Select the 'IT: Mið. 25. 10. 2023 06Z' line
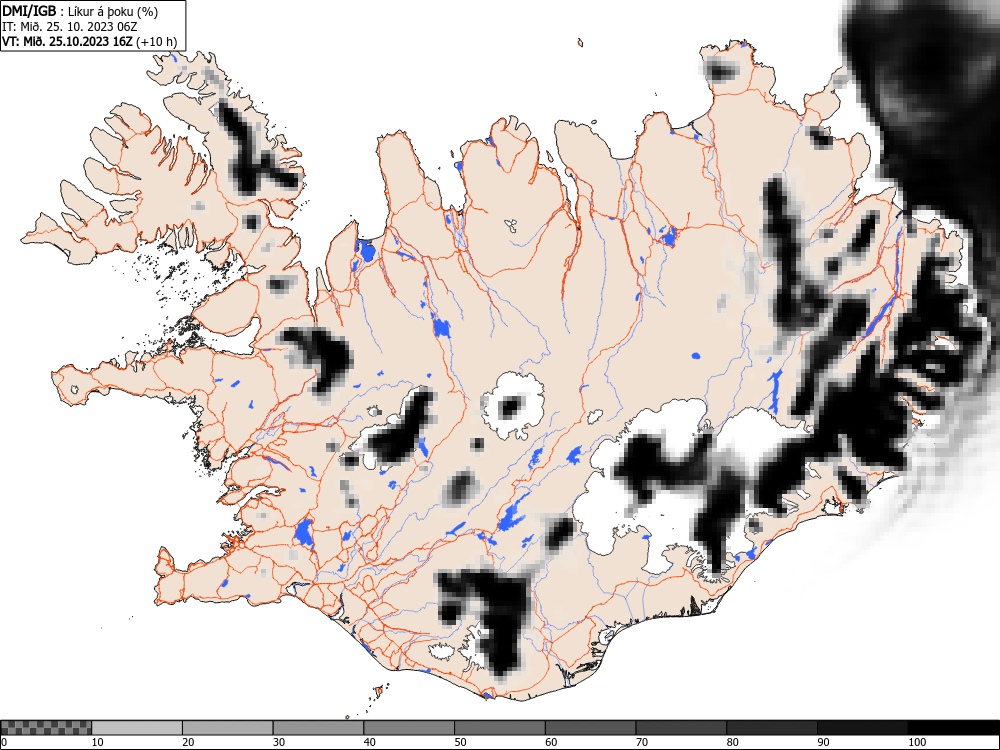The height and width of the screenshot is (750, 1000). coord(70,27)
